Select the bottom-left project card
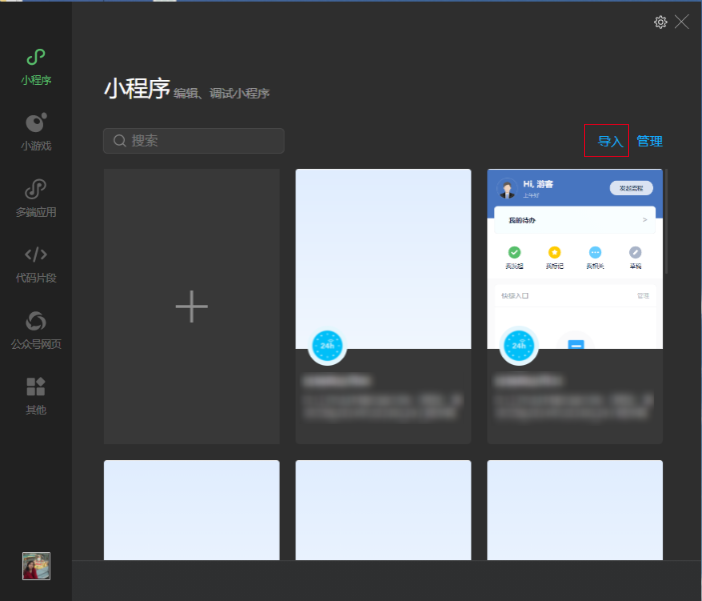Screen dimensions: 702x601 coord(191,509)
